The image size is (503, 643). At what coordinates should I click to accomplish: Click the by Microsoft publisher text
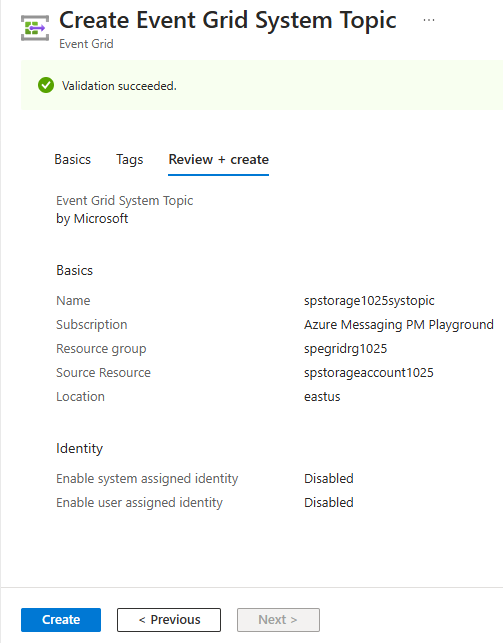coord(92,219)
